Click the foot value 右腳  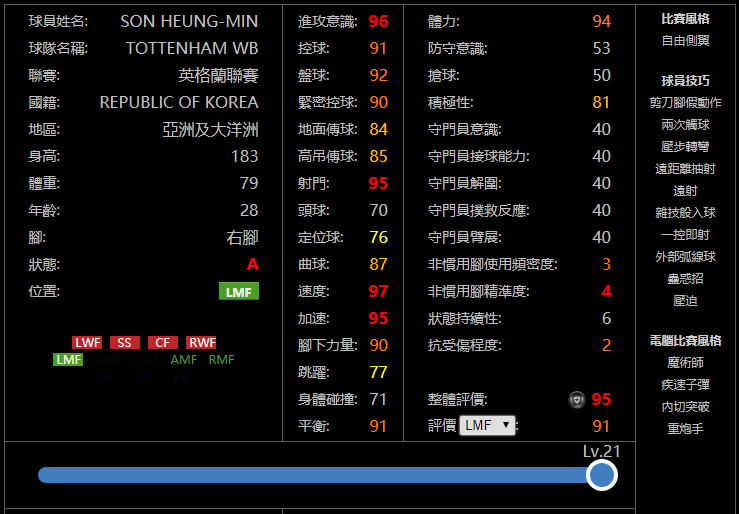[x=242, y=237]
